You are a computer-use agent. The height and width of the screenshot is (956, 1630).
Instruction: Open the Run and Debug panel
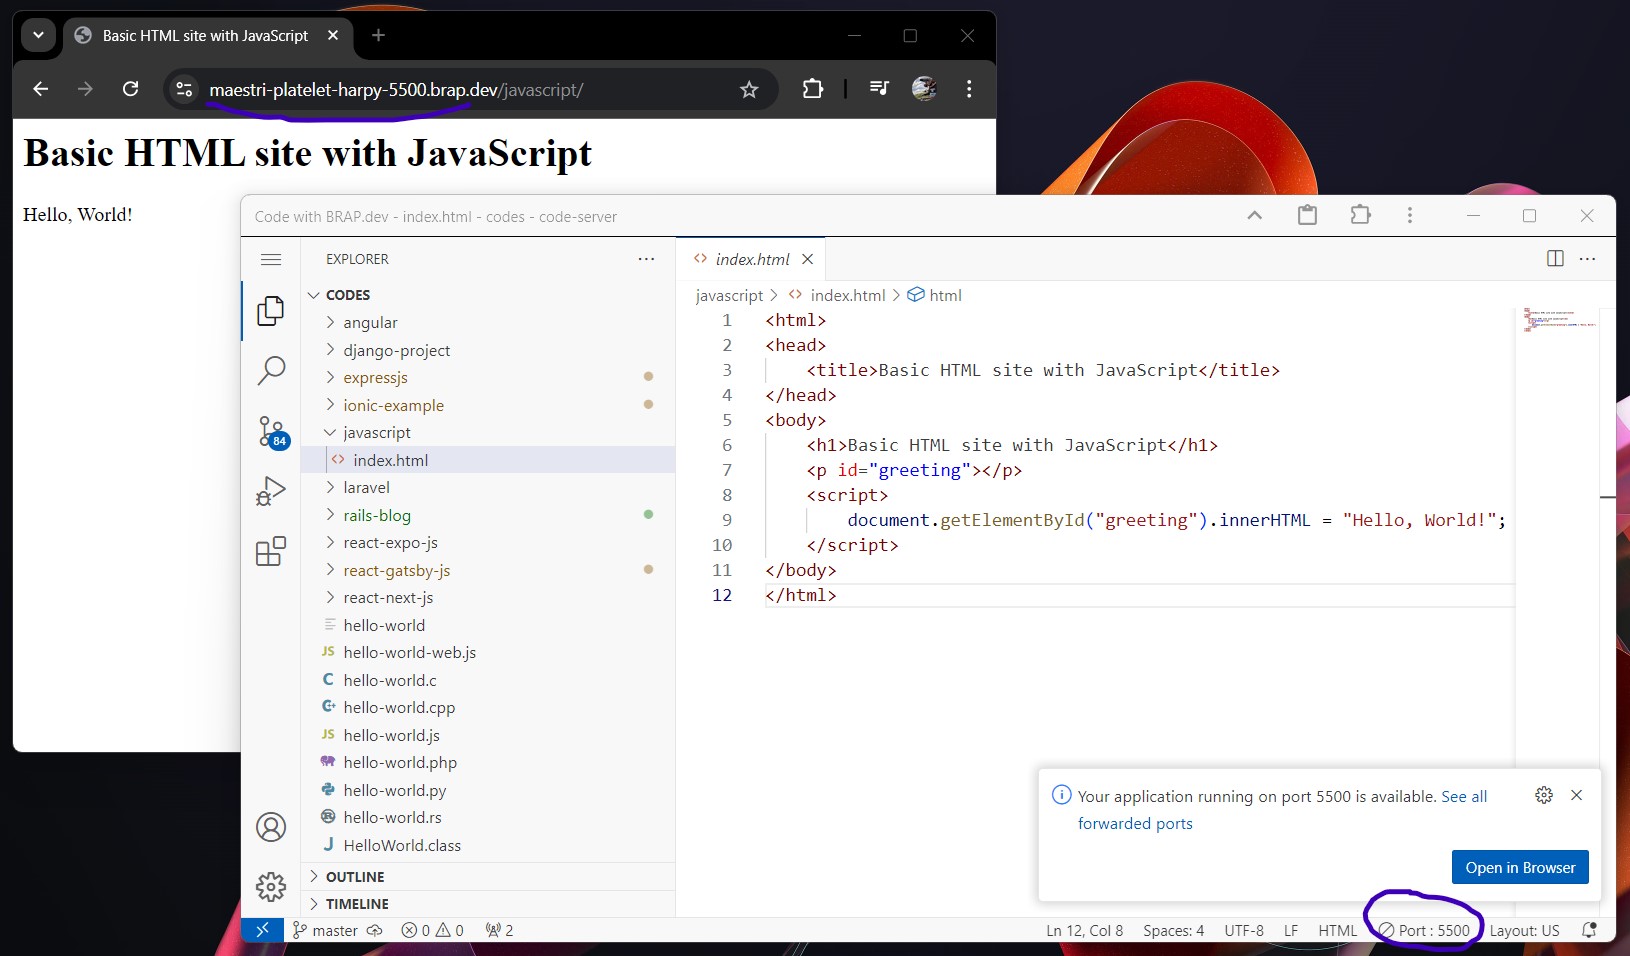click(x=271, y=491)
